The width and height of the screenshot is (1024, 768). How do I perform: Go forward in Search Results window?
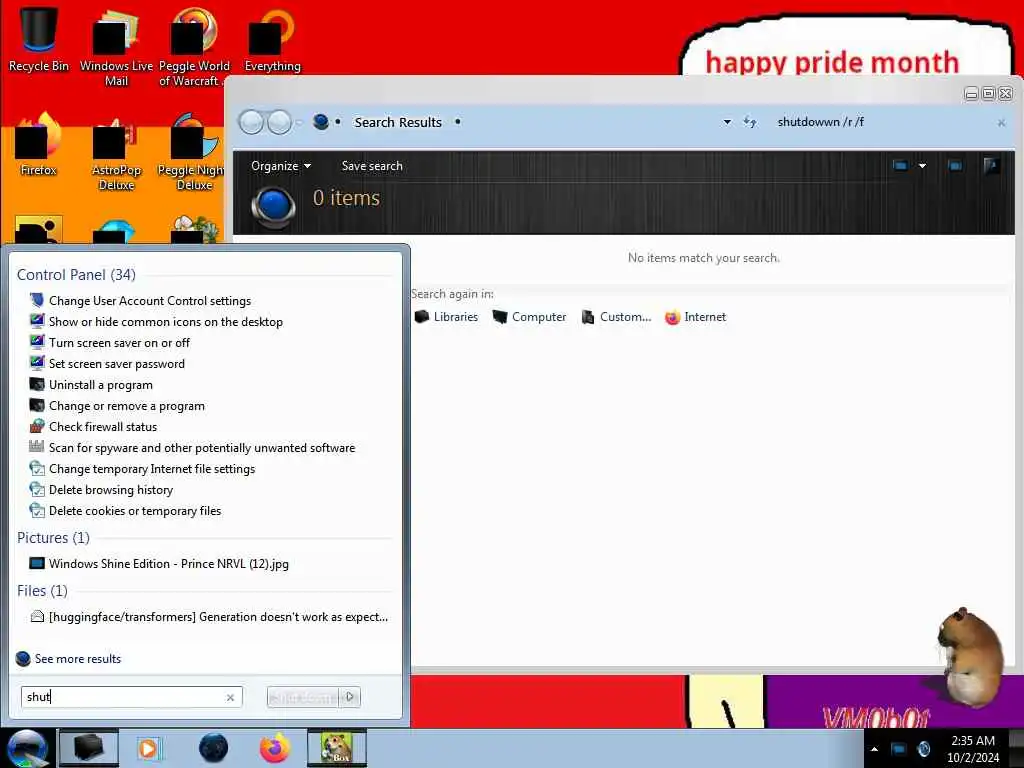tap(280, 122)
